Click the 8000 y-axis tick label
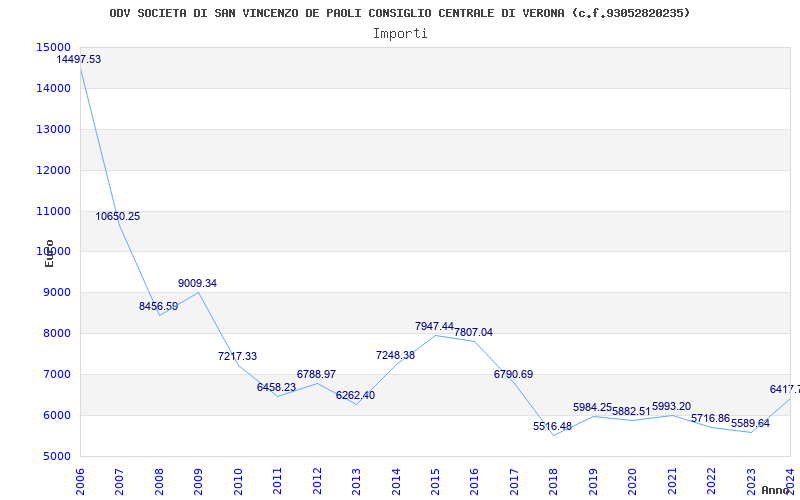The height and width of the screenshot is (500, 800). tap(56, 334)
